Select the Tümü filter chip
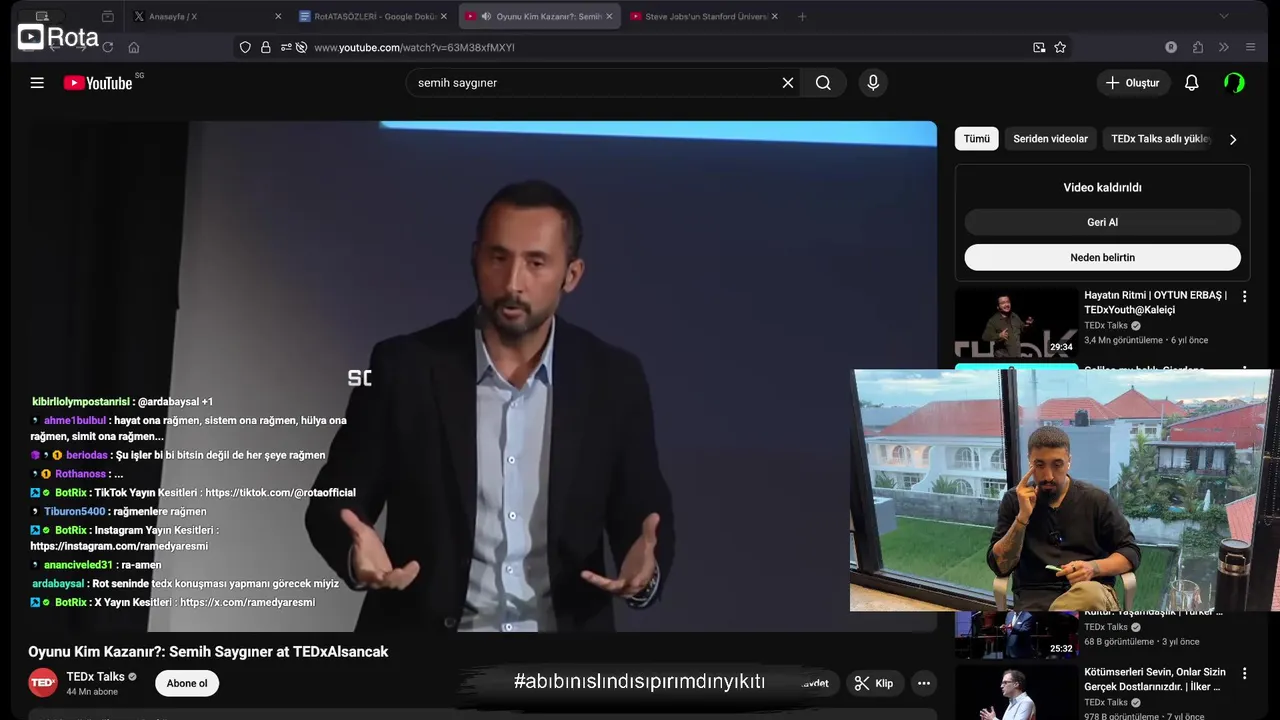The height and width of the screenshot is (720, 1280). tap(977, 139)
